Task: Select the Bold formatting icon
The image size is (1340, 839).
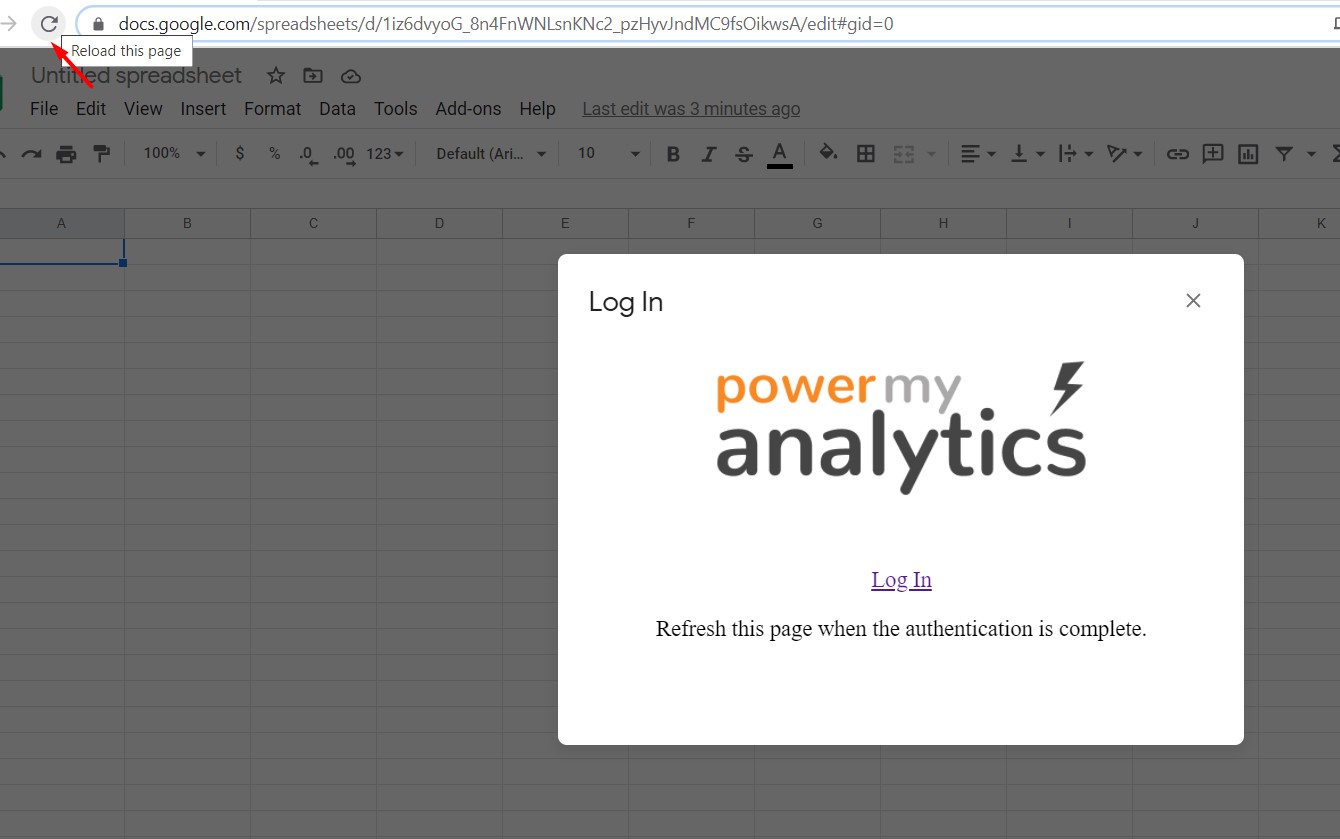Action: (x=672, y=153)
